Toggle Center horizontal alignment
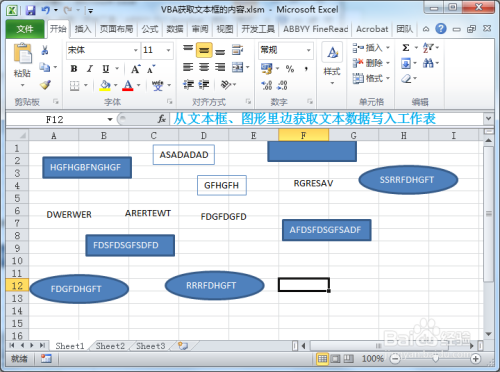The image size is (500, 372). 204,67
